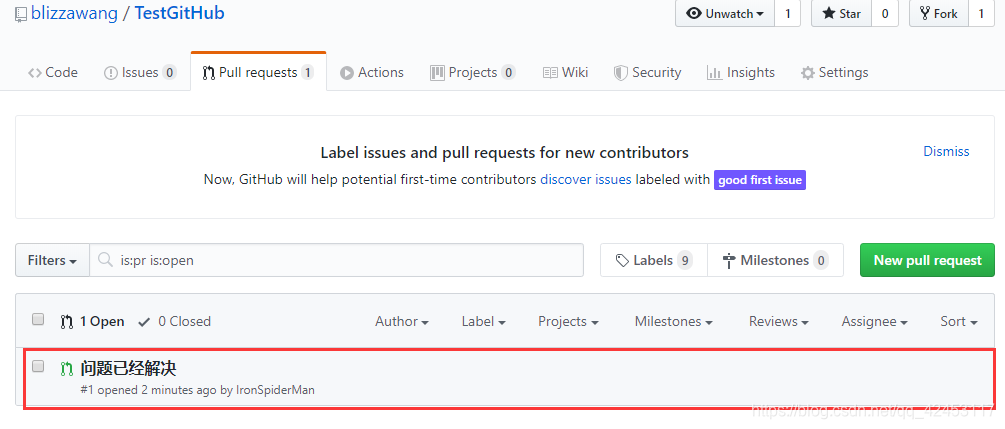This screenshot has height=429, width=1005.
Task: Toggle the select-all pull requests checkbox
Action: (x=38, y=320)
